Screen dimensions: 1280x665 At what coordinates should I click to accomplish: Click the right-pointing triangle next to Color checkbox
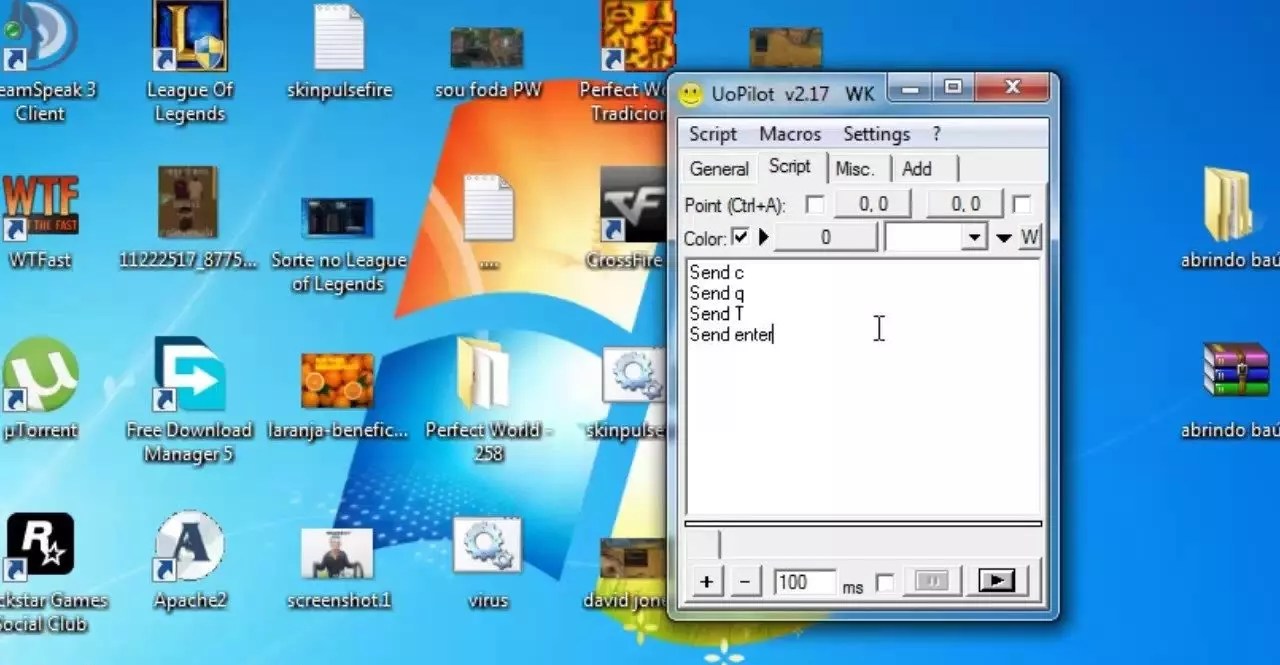point(764,238)
